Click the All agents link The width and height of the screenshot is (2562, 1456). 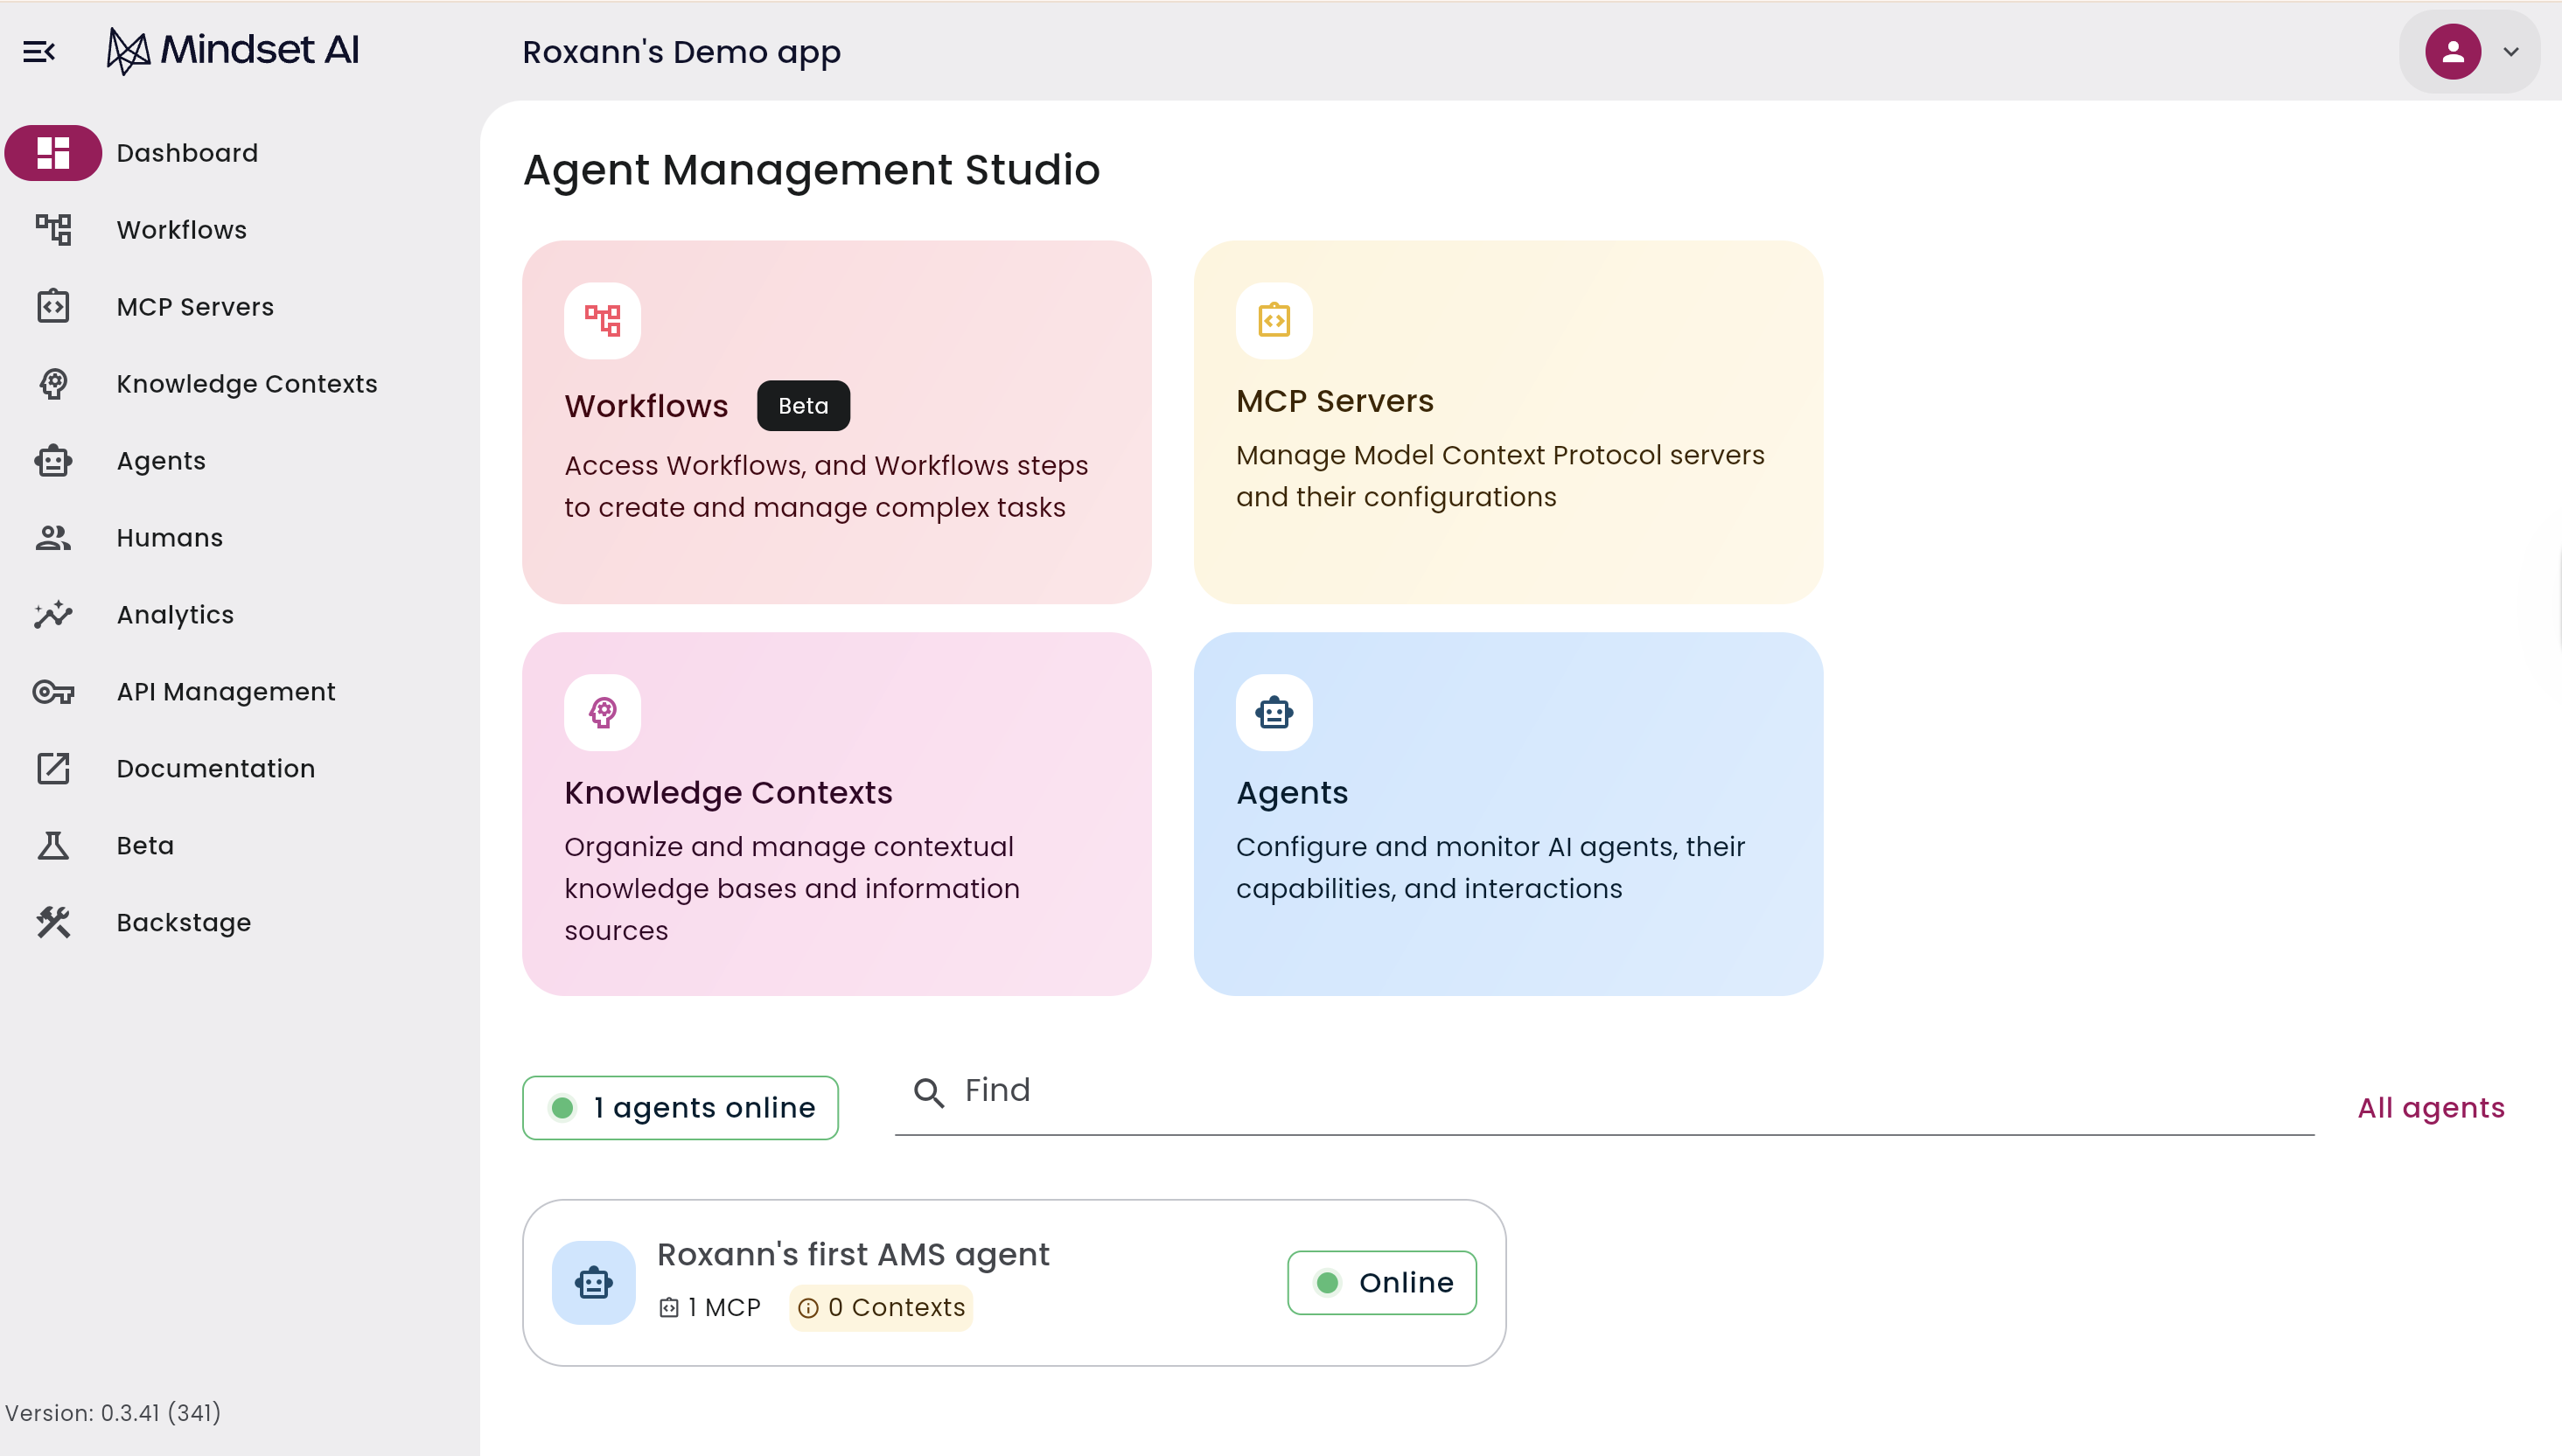point(2431,1108)
